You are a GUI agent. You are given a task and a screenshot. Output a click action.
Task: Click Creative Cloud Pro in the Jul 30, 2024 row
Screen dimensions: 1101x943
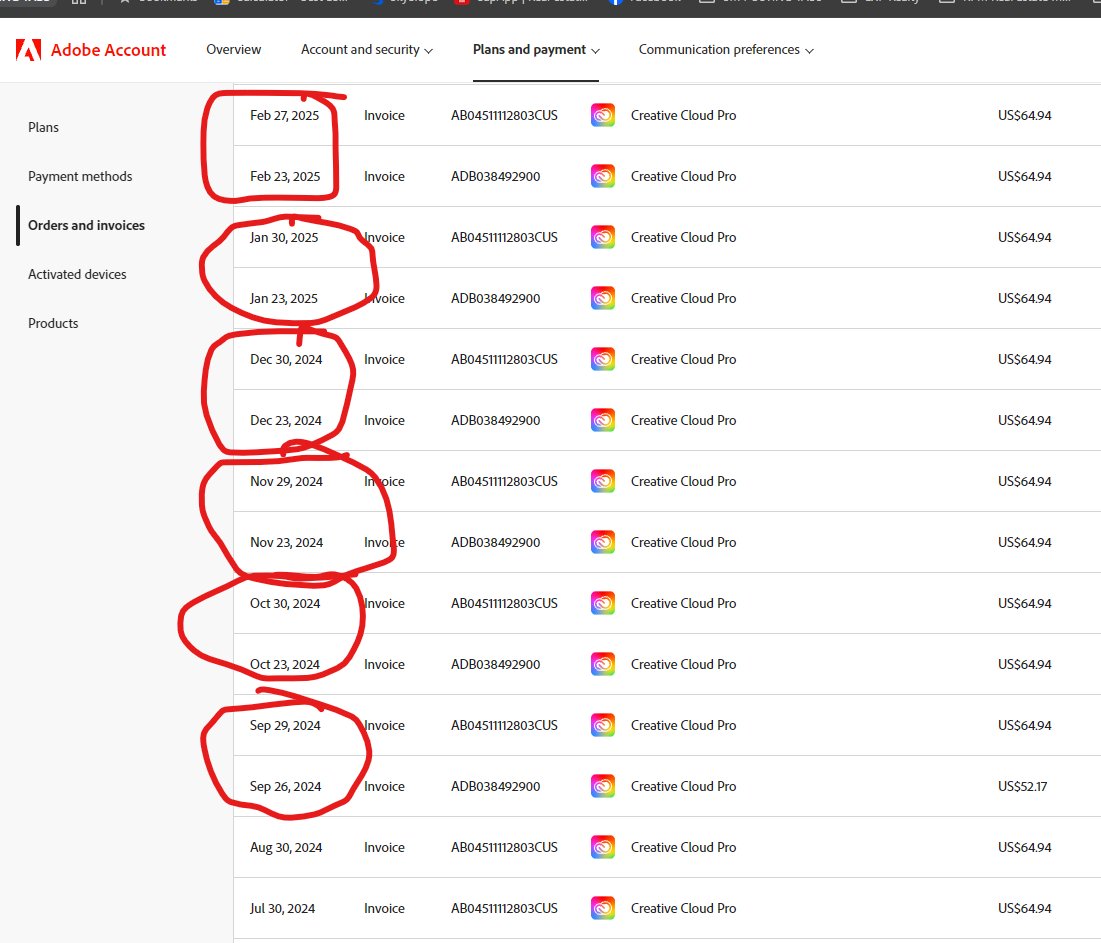click(683, 909)
